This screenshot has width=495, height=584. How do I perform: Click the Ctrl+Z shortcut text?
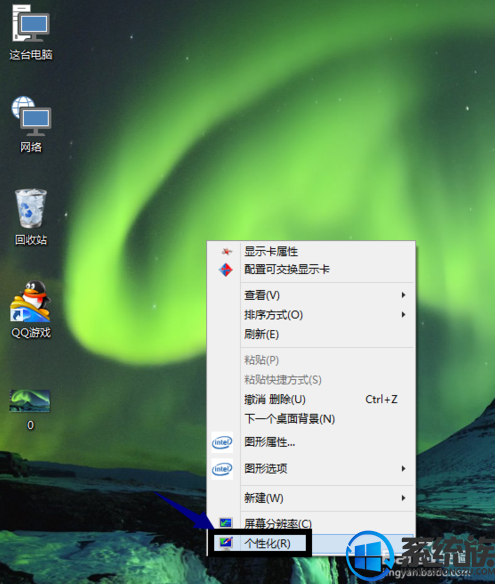coord(381,400)
